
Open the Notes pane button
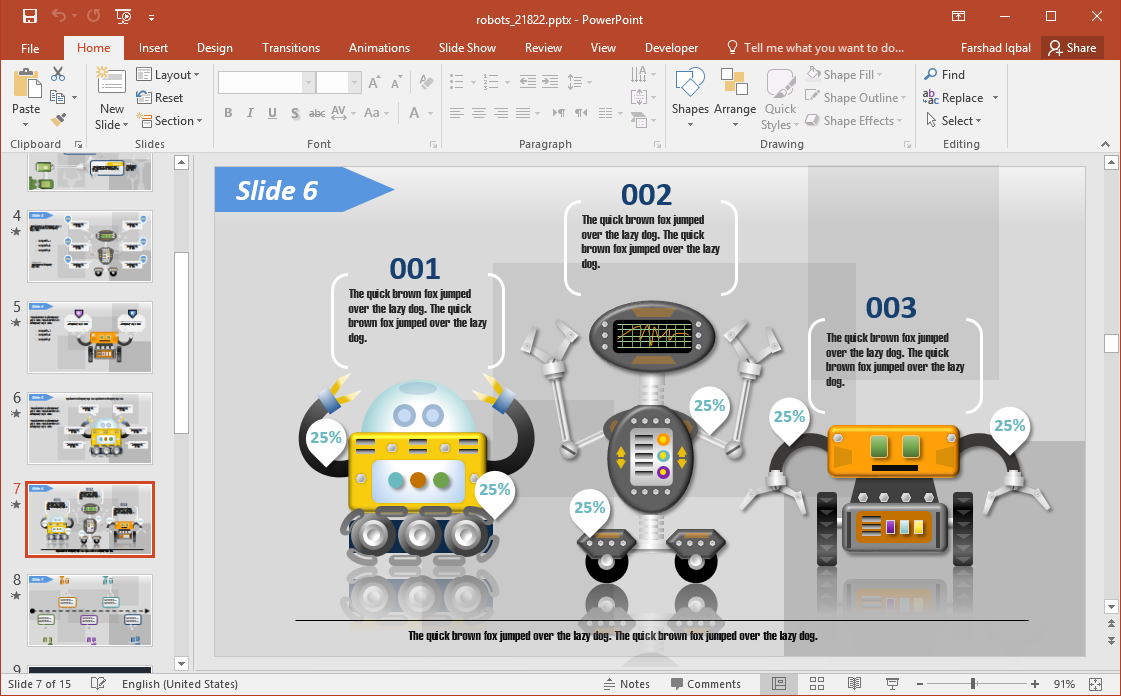point(627,684)
